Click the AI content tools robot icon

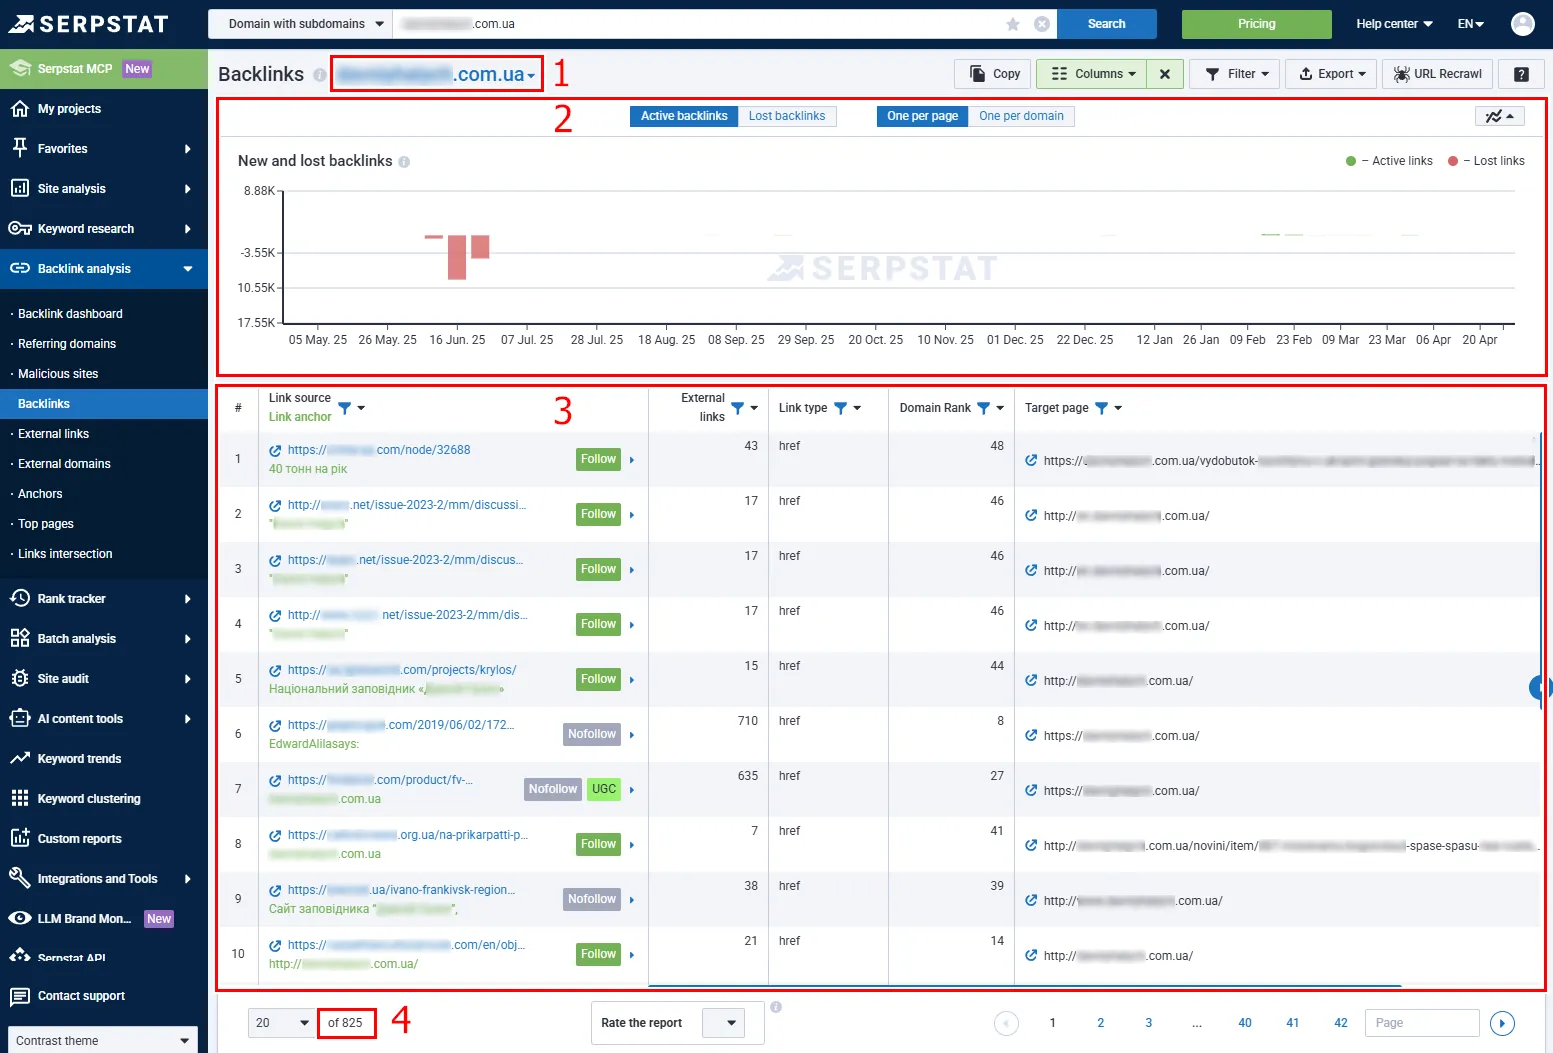[x=19, y=718]
